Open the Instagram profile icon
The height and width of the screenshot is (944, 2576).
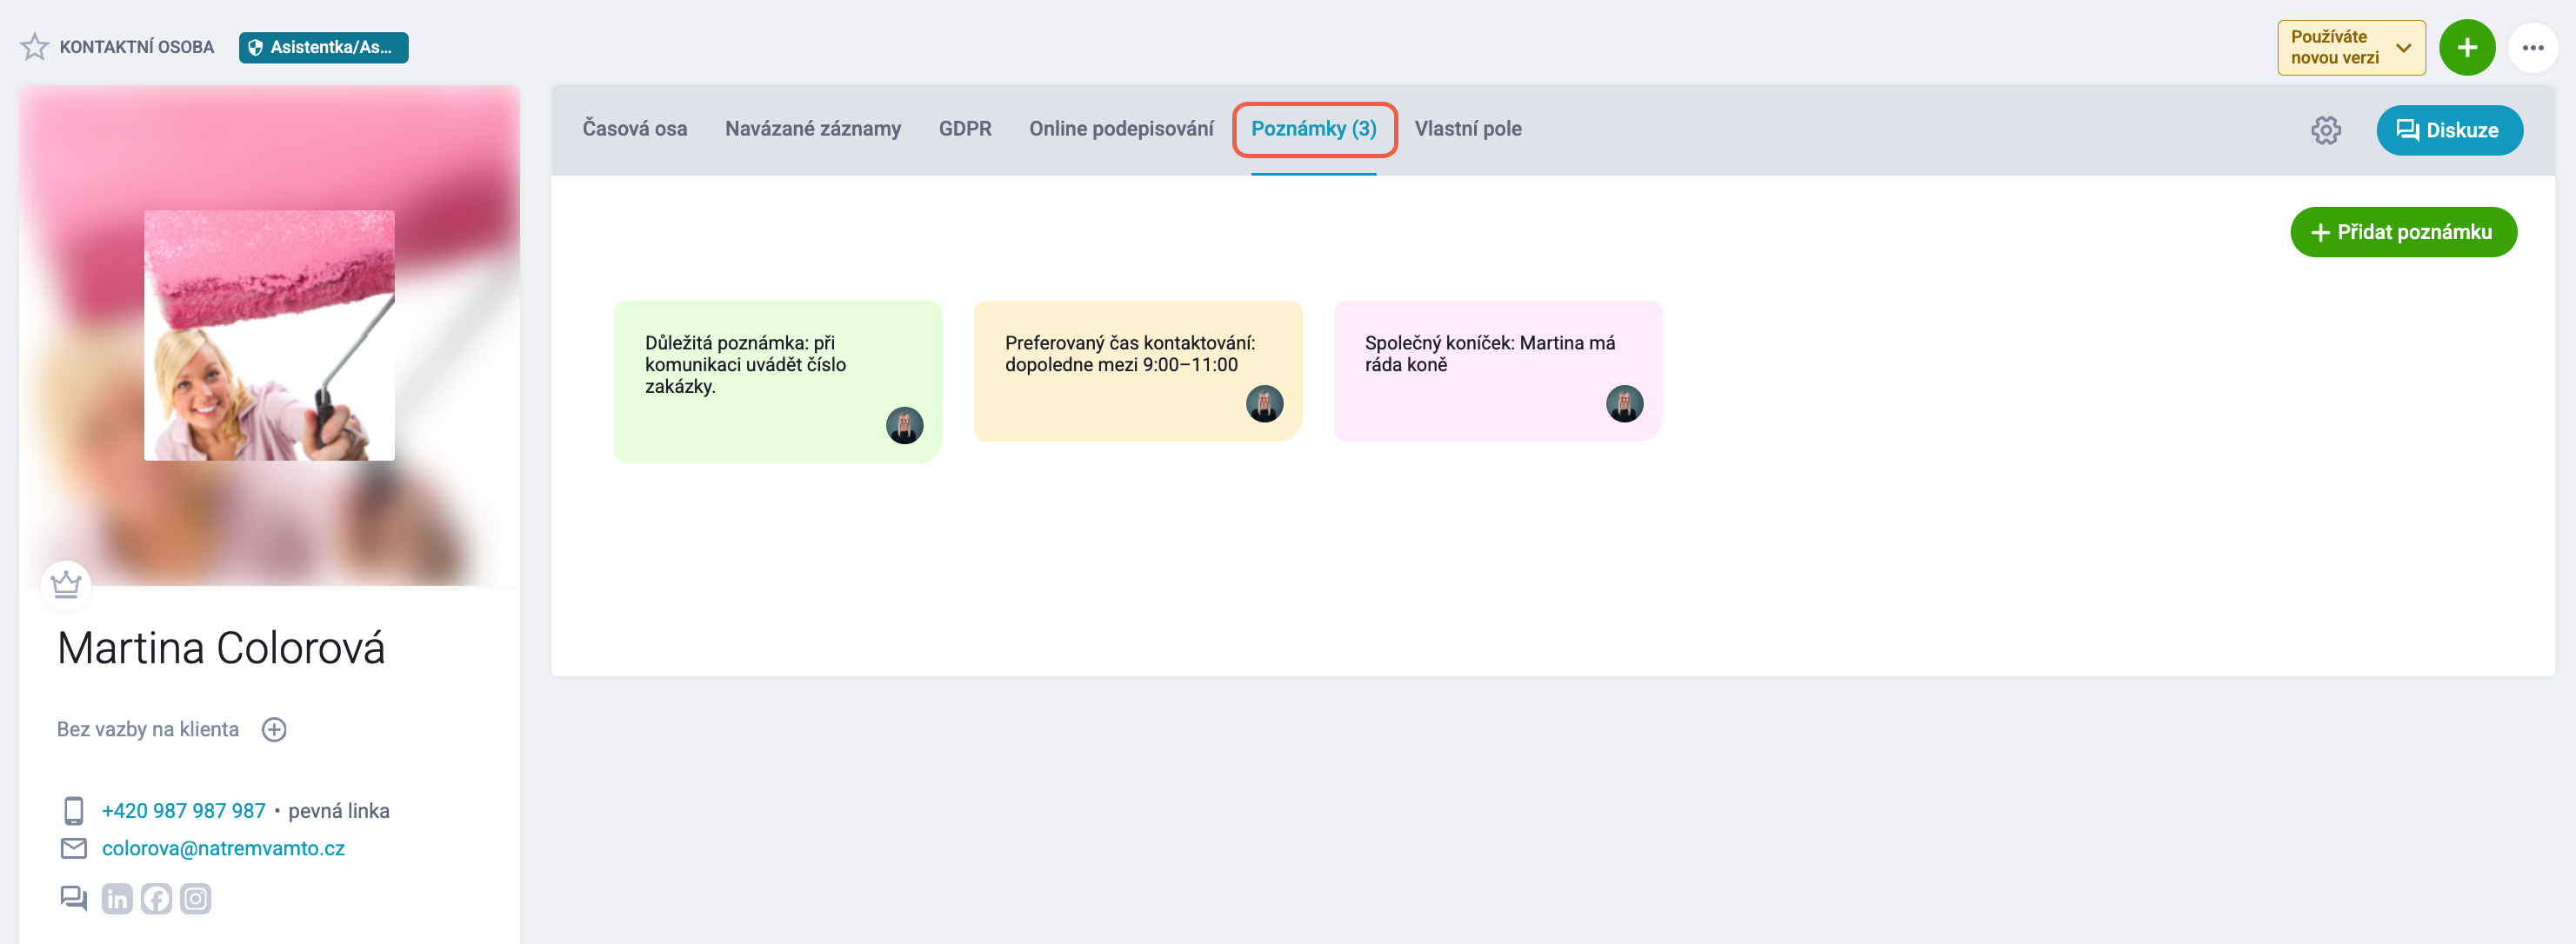tap(195, 898)
